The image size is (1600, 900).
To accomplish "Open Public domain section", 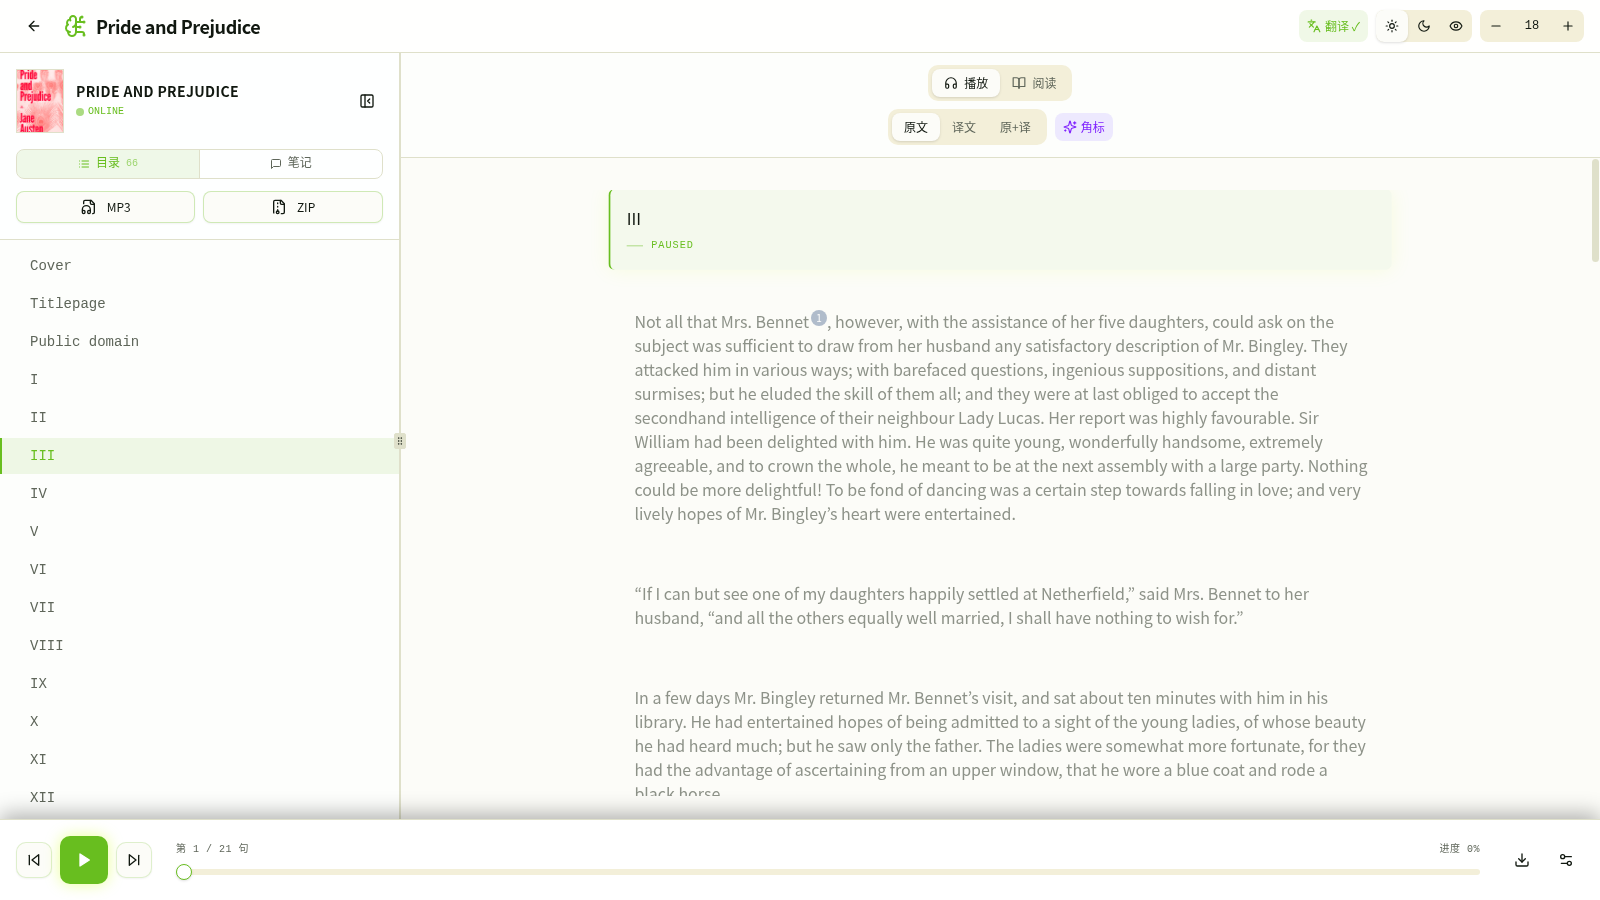I will click(x=200, y=341).
